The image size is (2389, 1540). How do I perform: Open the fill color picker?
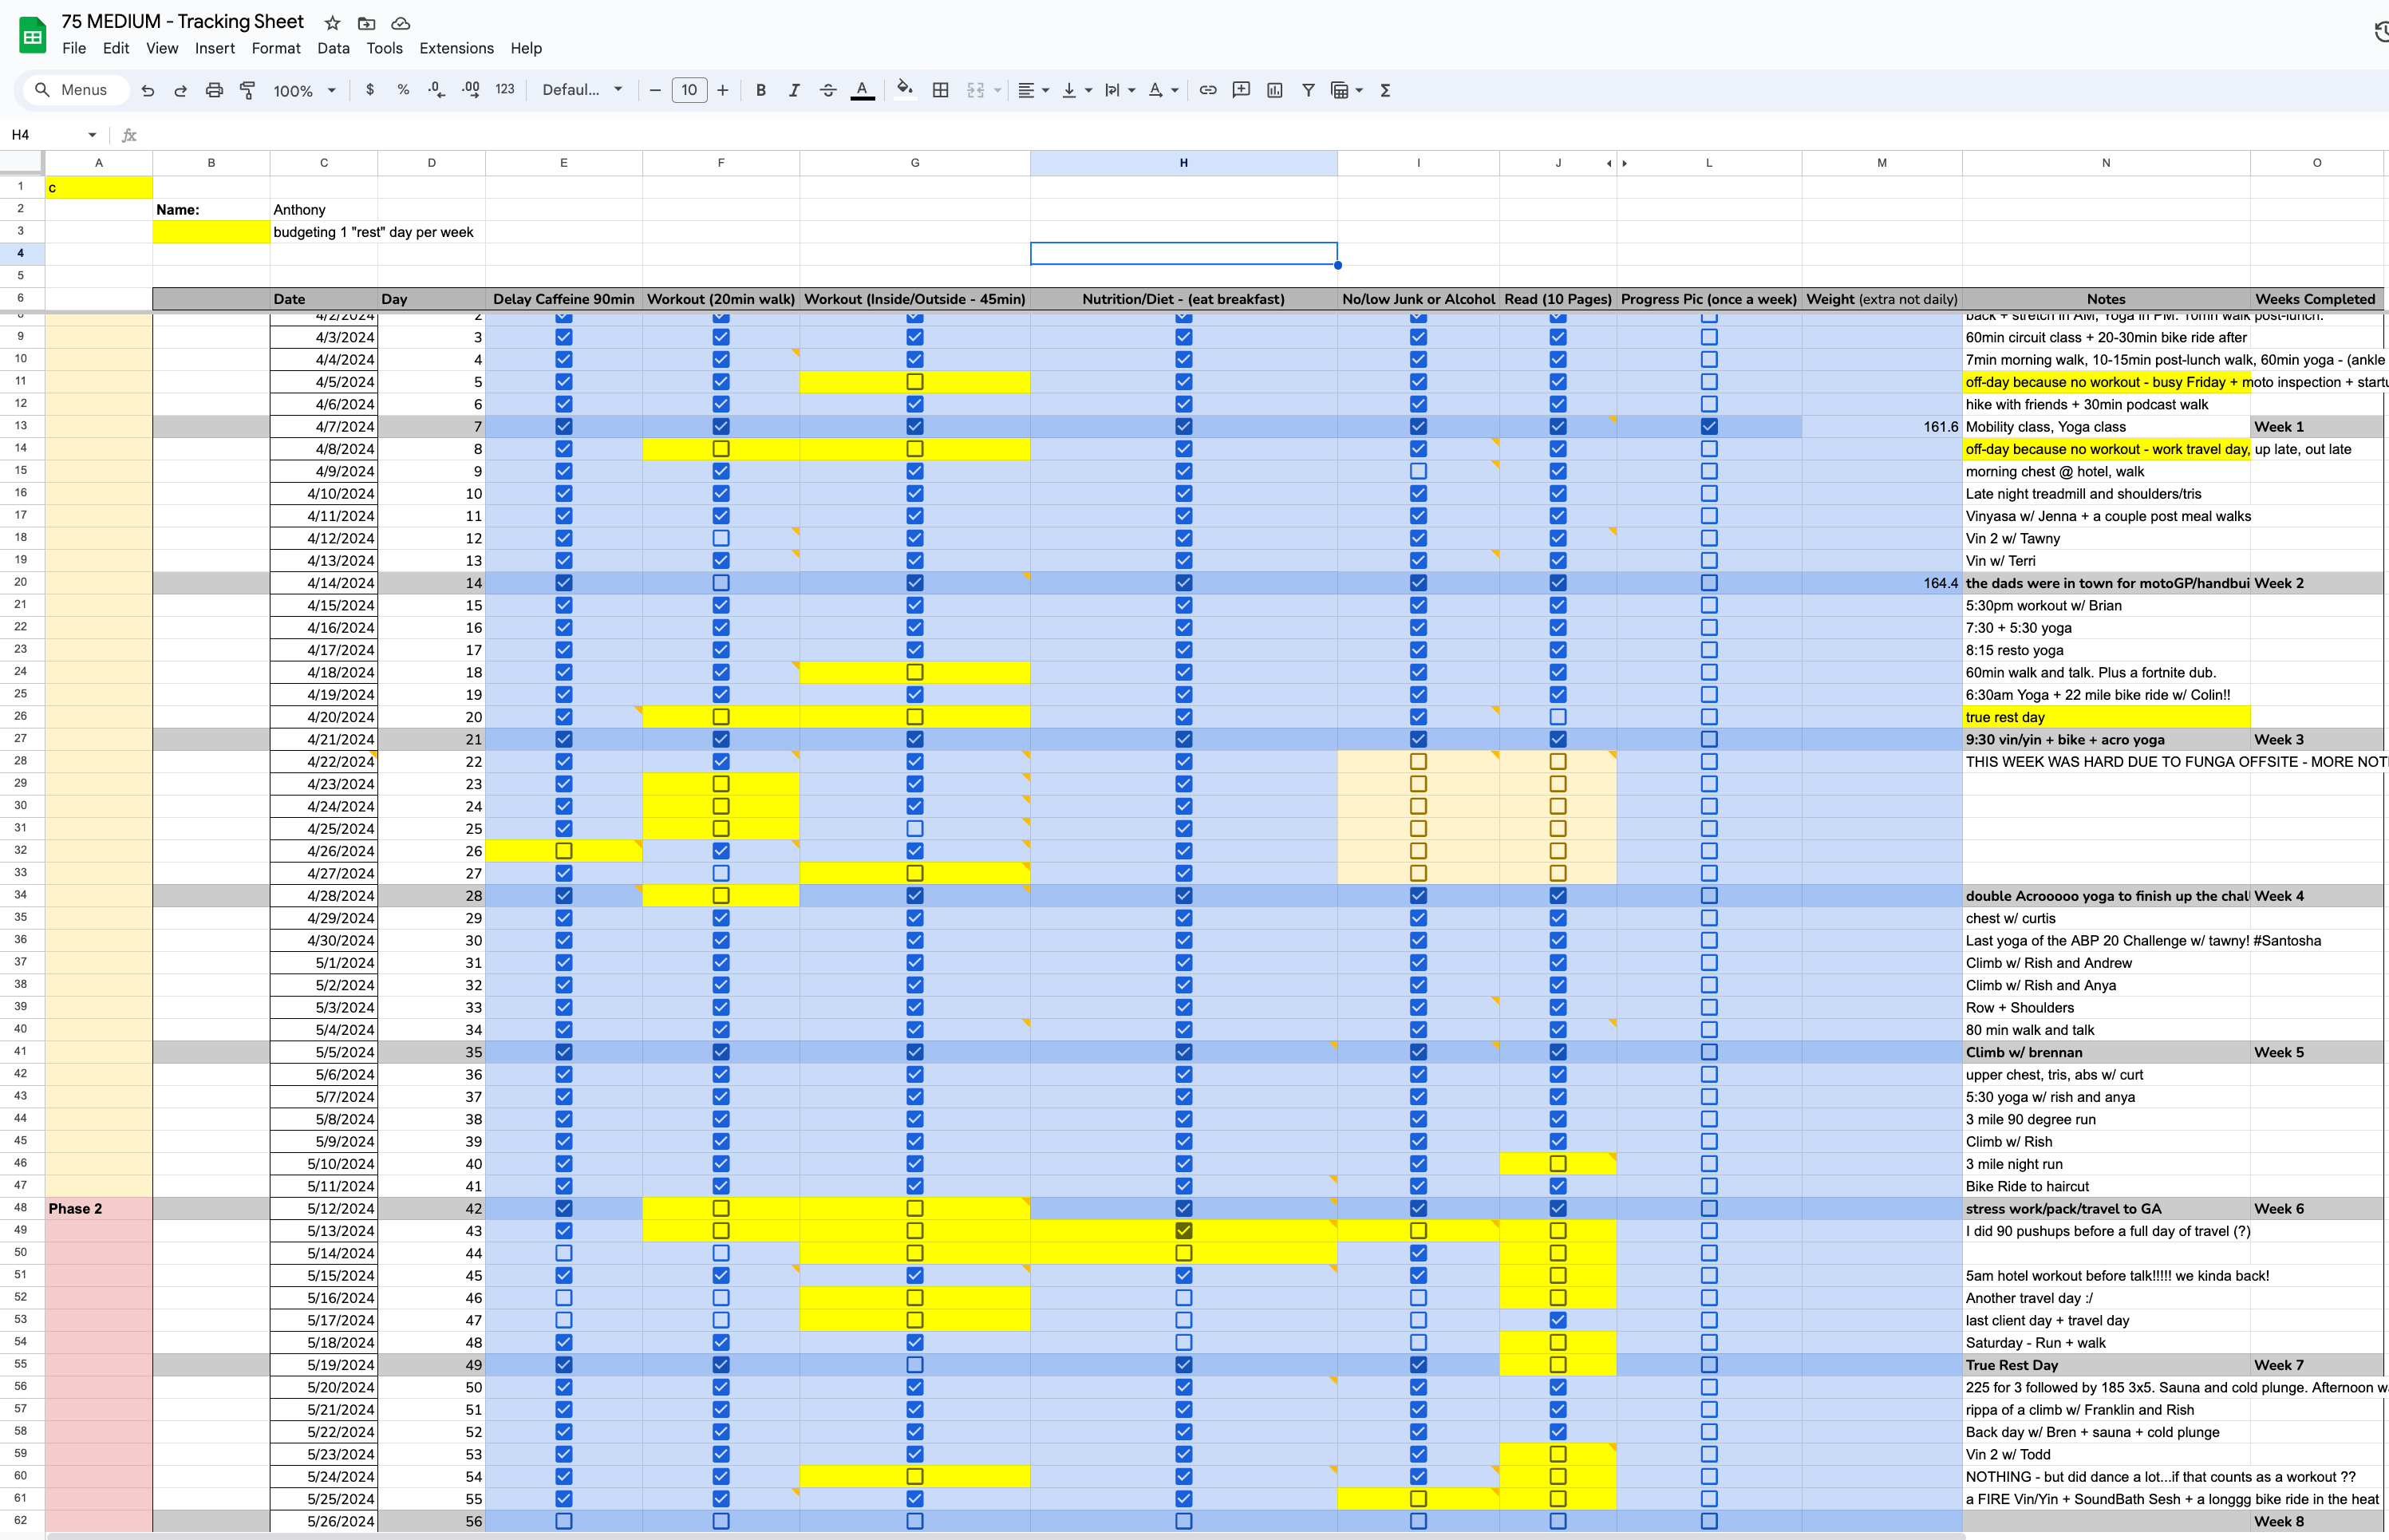(x=904, y=90)
